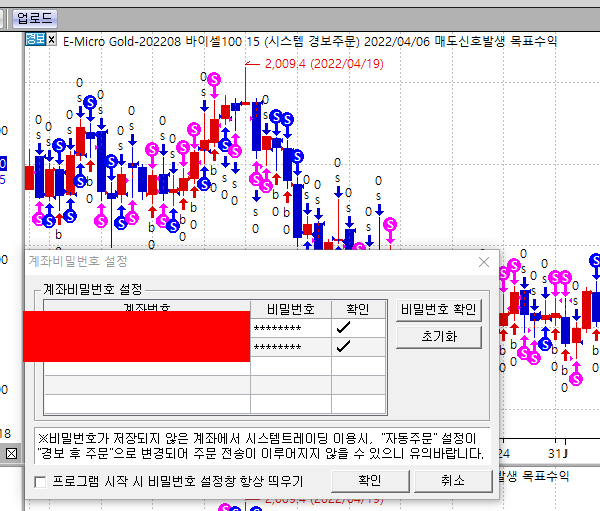
Task: Click the 업로드 button
Action: click(x=35, y=18)
